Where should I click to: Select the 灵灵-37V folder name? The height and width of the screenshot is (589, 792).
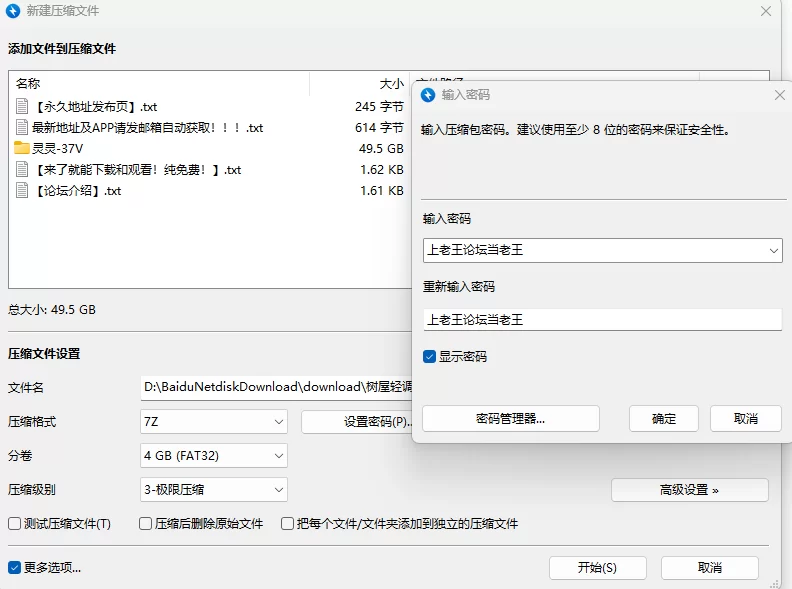pyautogui.click(x=57, y=149)
